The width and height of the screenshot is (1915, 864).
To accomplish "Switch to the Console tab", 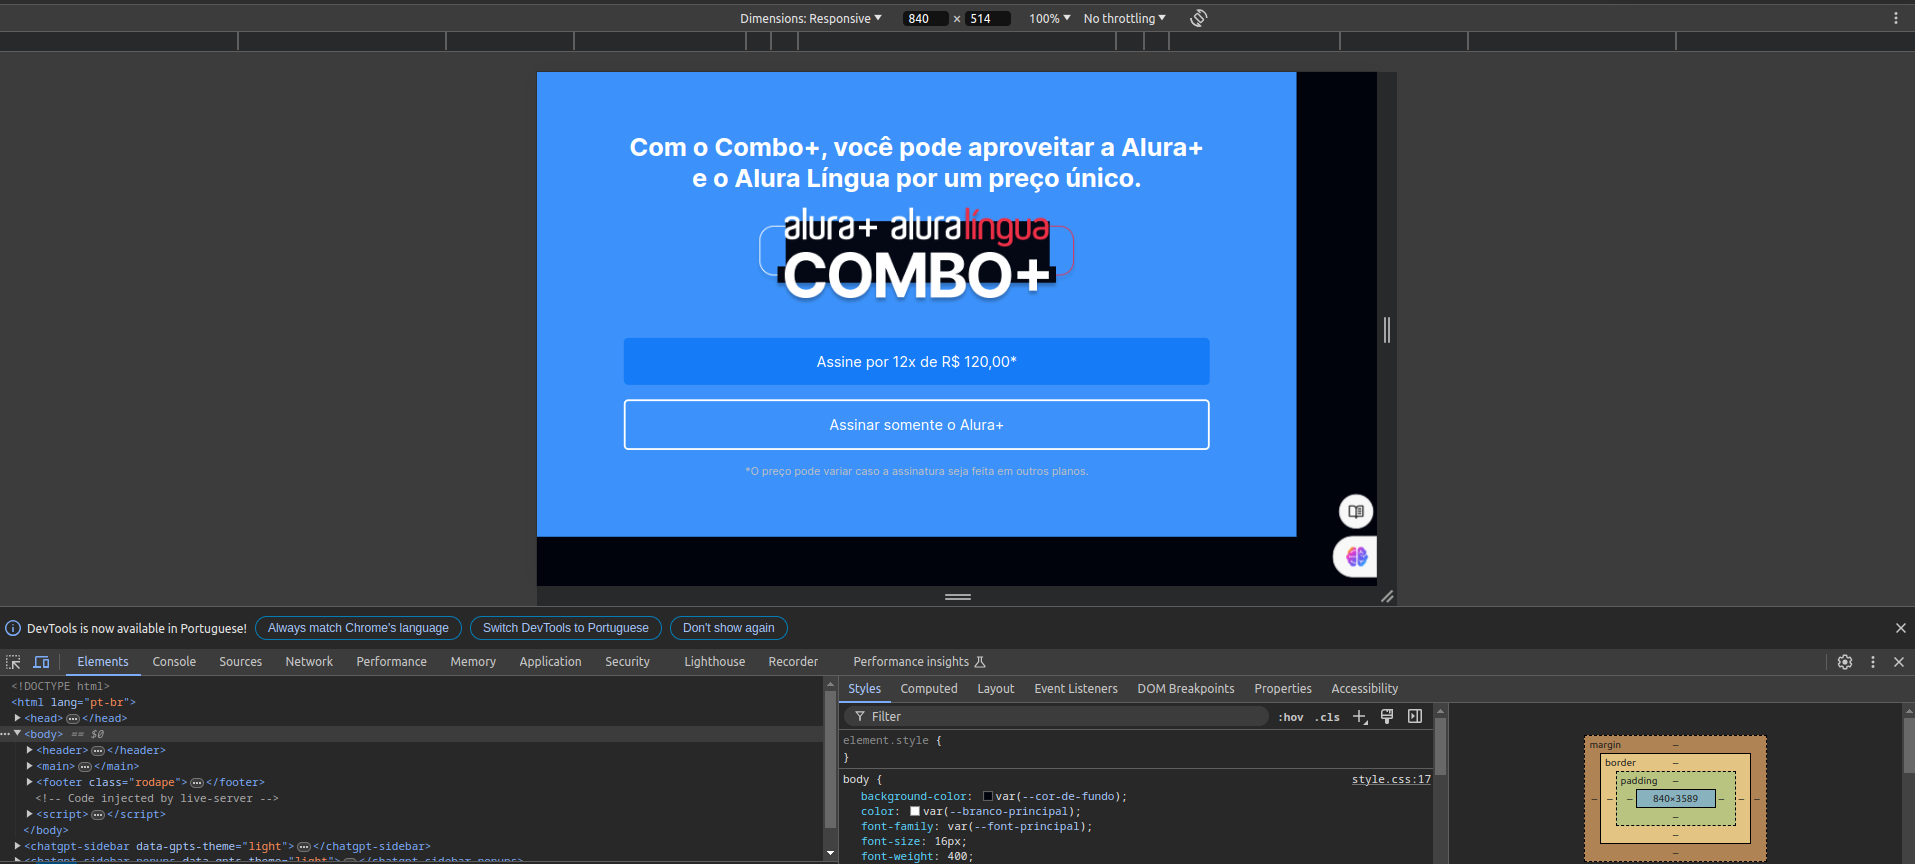I will point(174,662).
